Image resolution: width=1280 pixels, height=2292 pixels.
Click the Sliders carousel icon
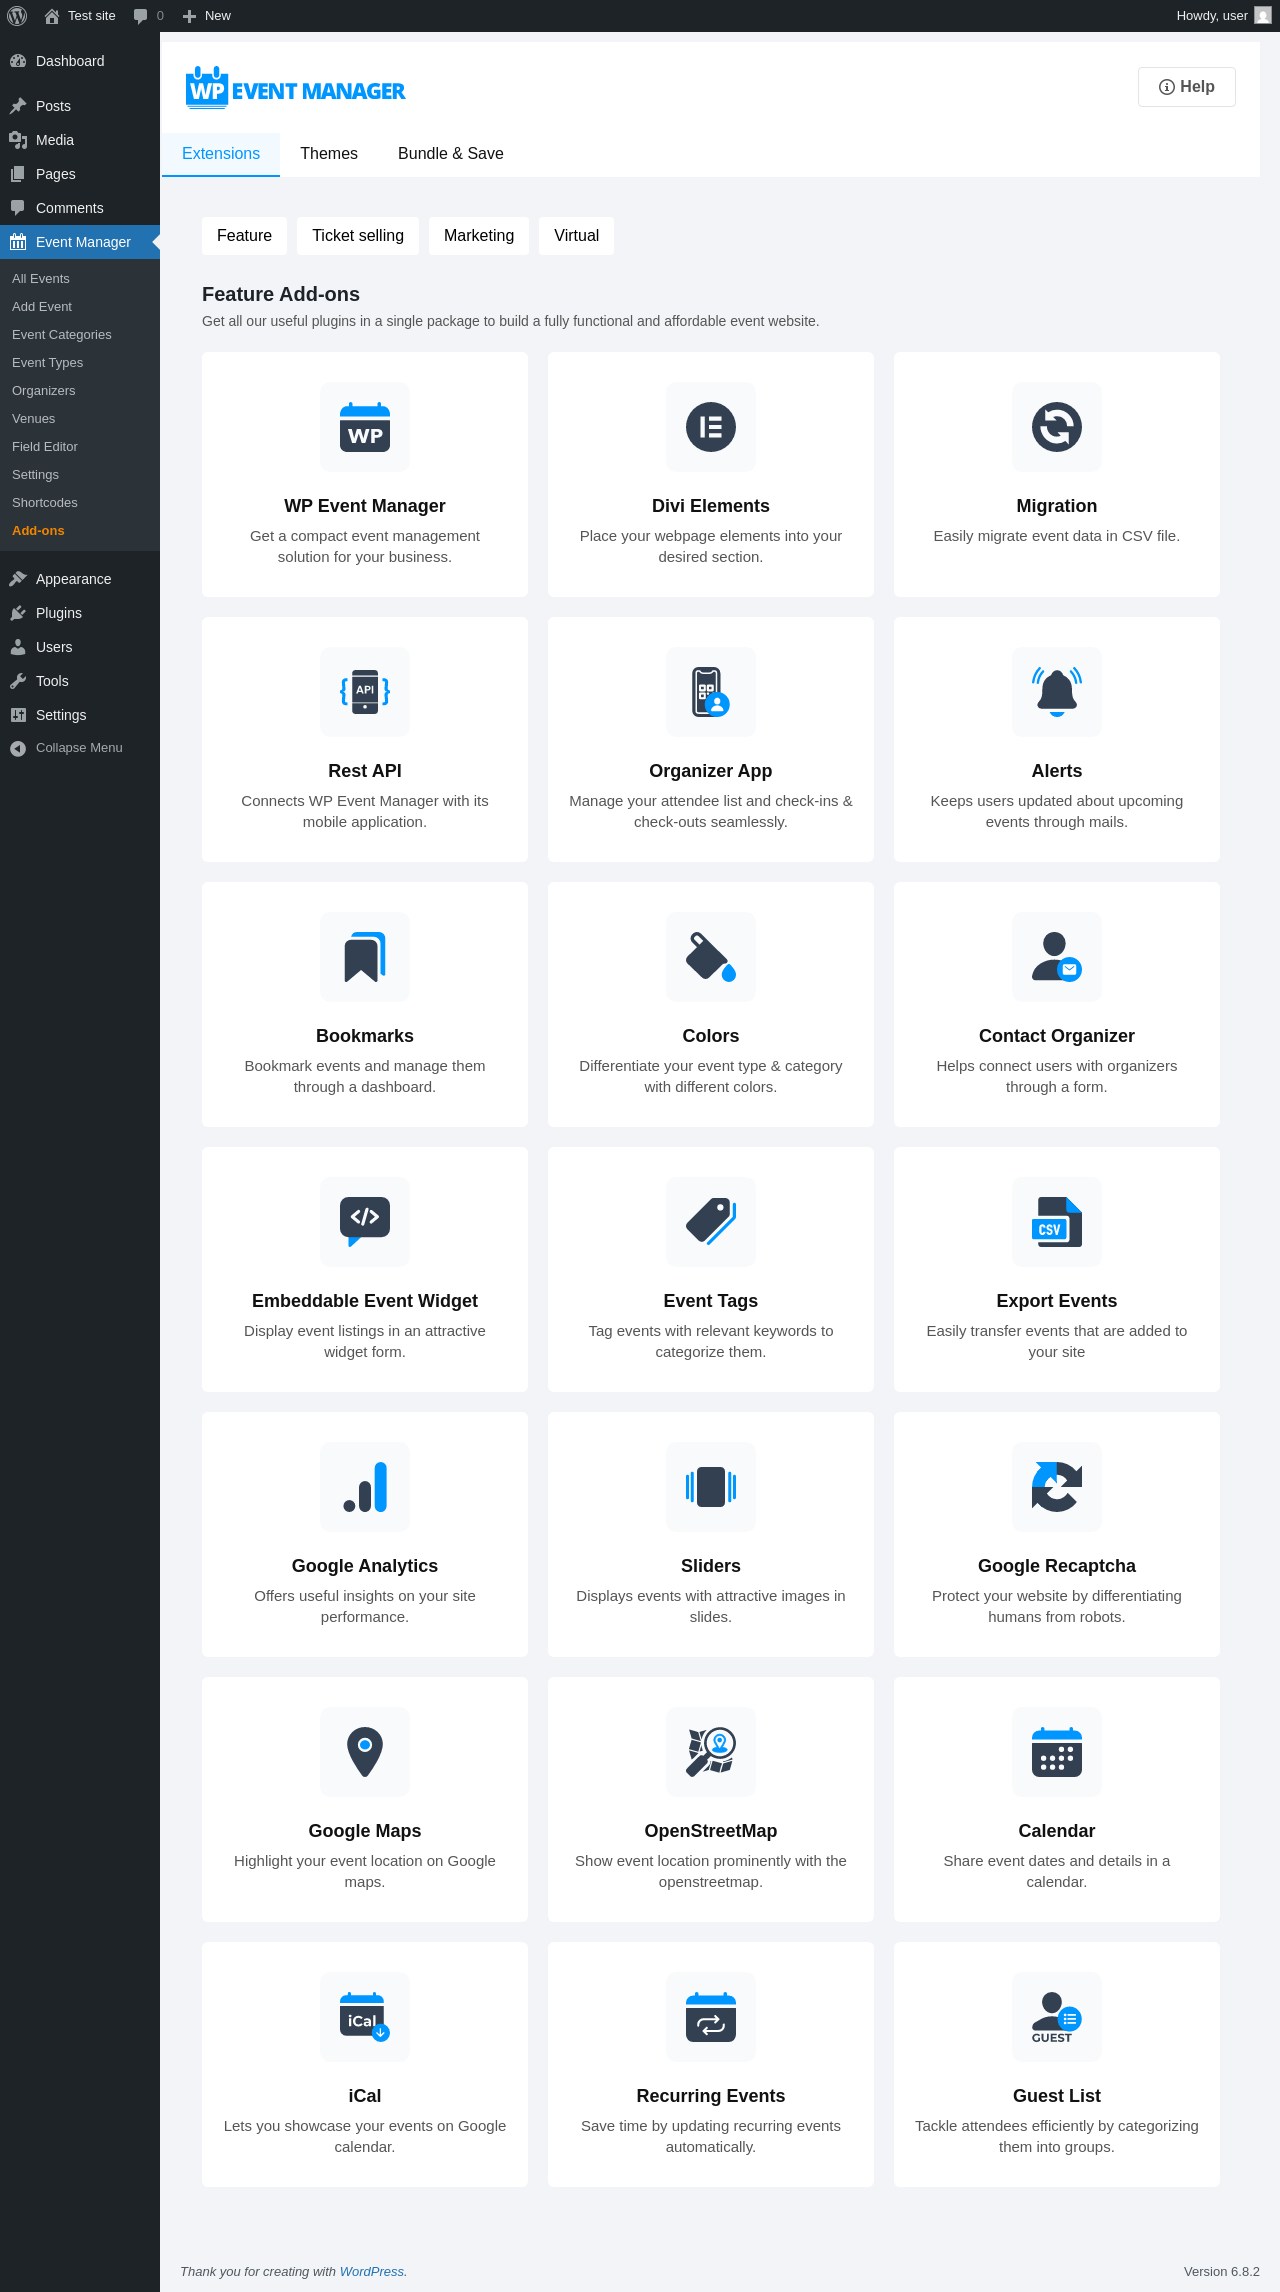point(711,1487)
